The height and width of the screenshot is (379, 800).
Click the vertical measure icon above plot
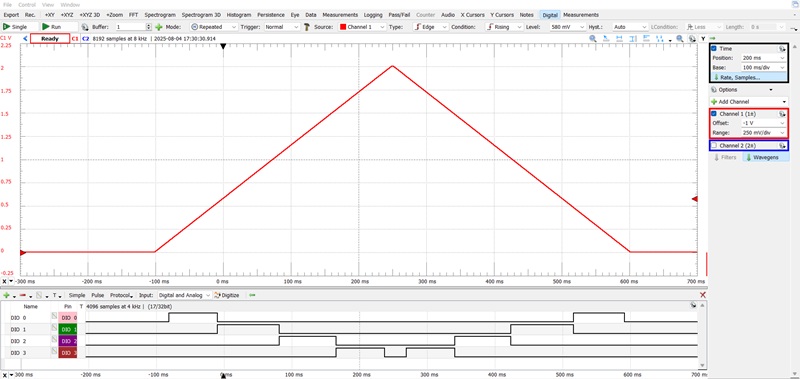(x=633, y=38)
